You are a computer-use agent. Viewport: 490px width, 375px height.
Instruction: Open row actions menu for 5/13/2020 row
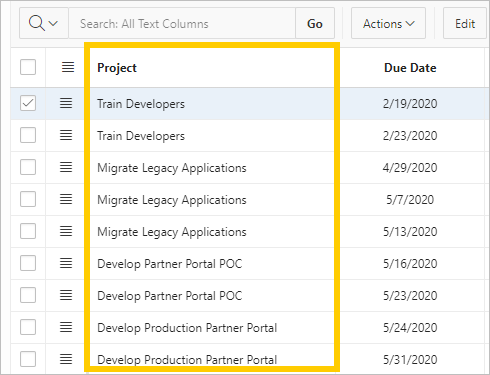66,231
